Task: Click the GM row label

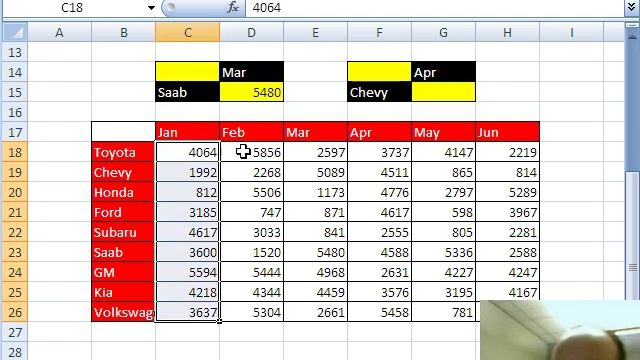Action: [x=124, y=272]
